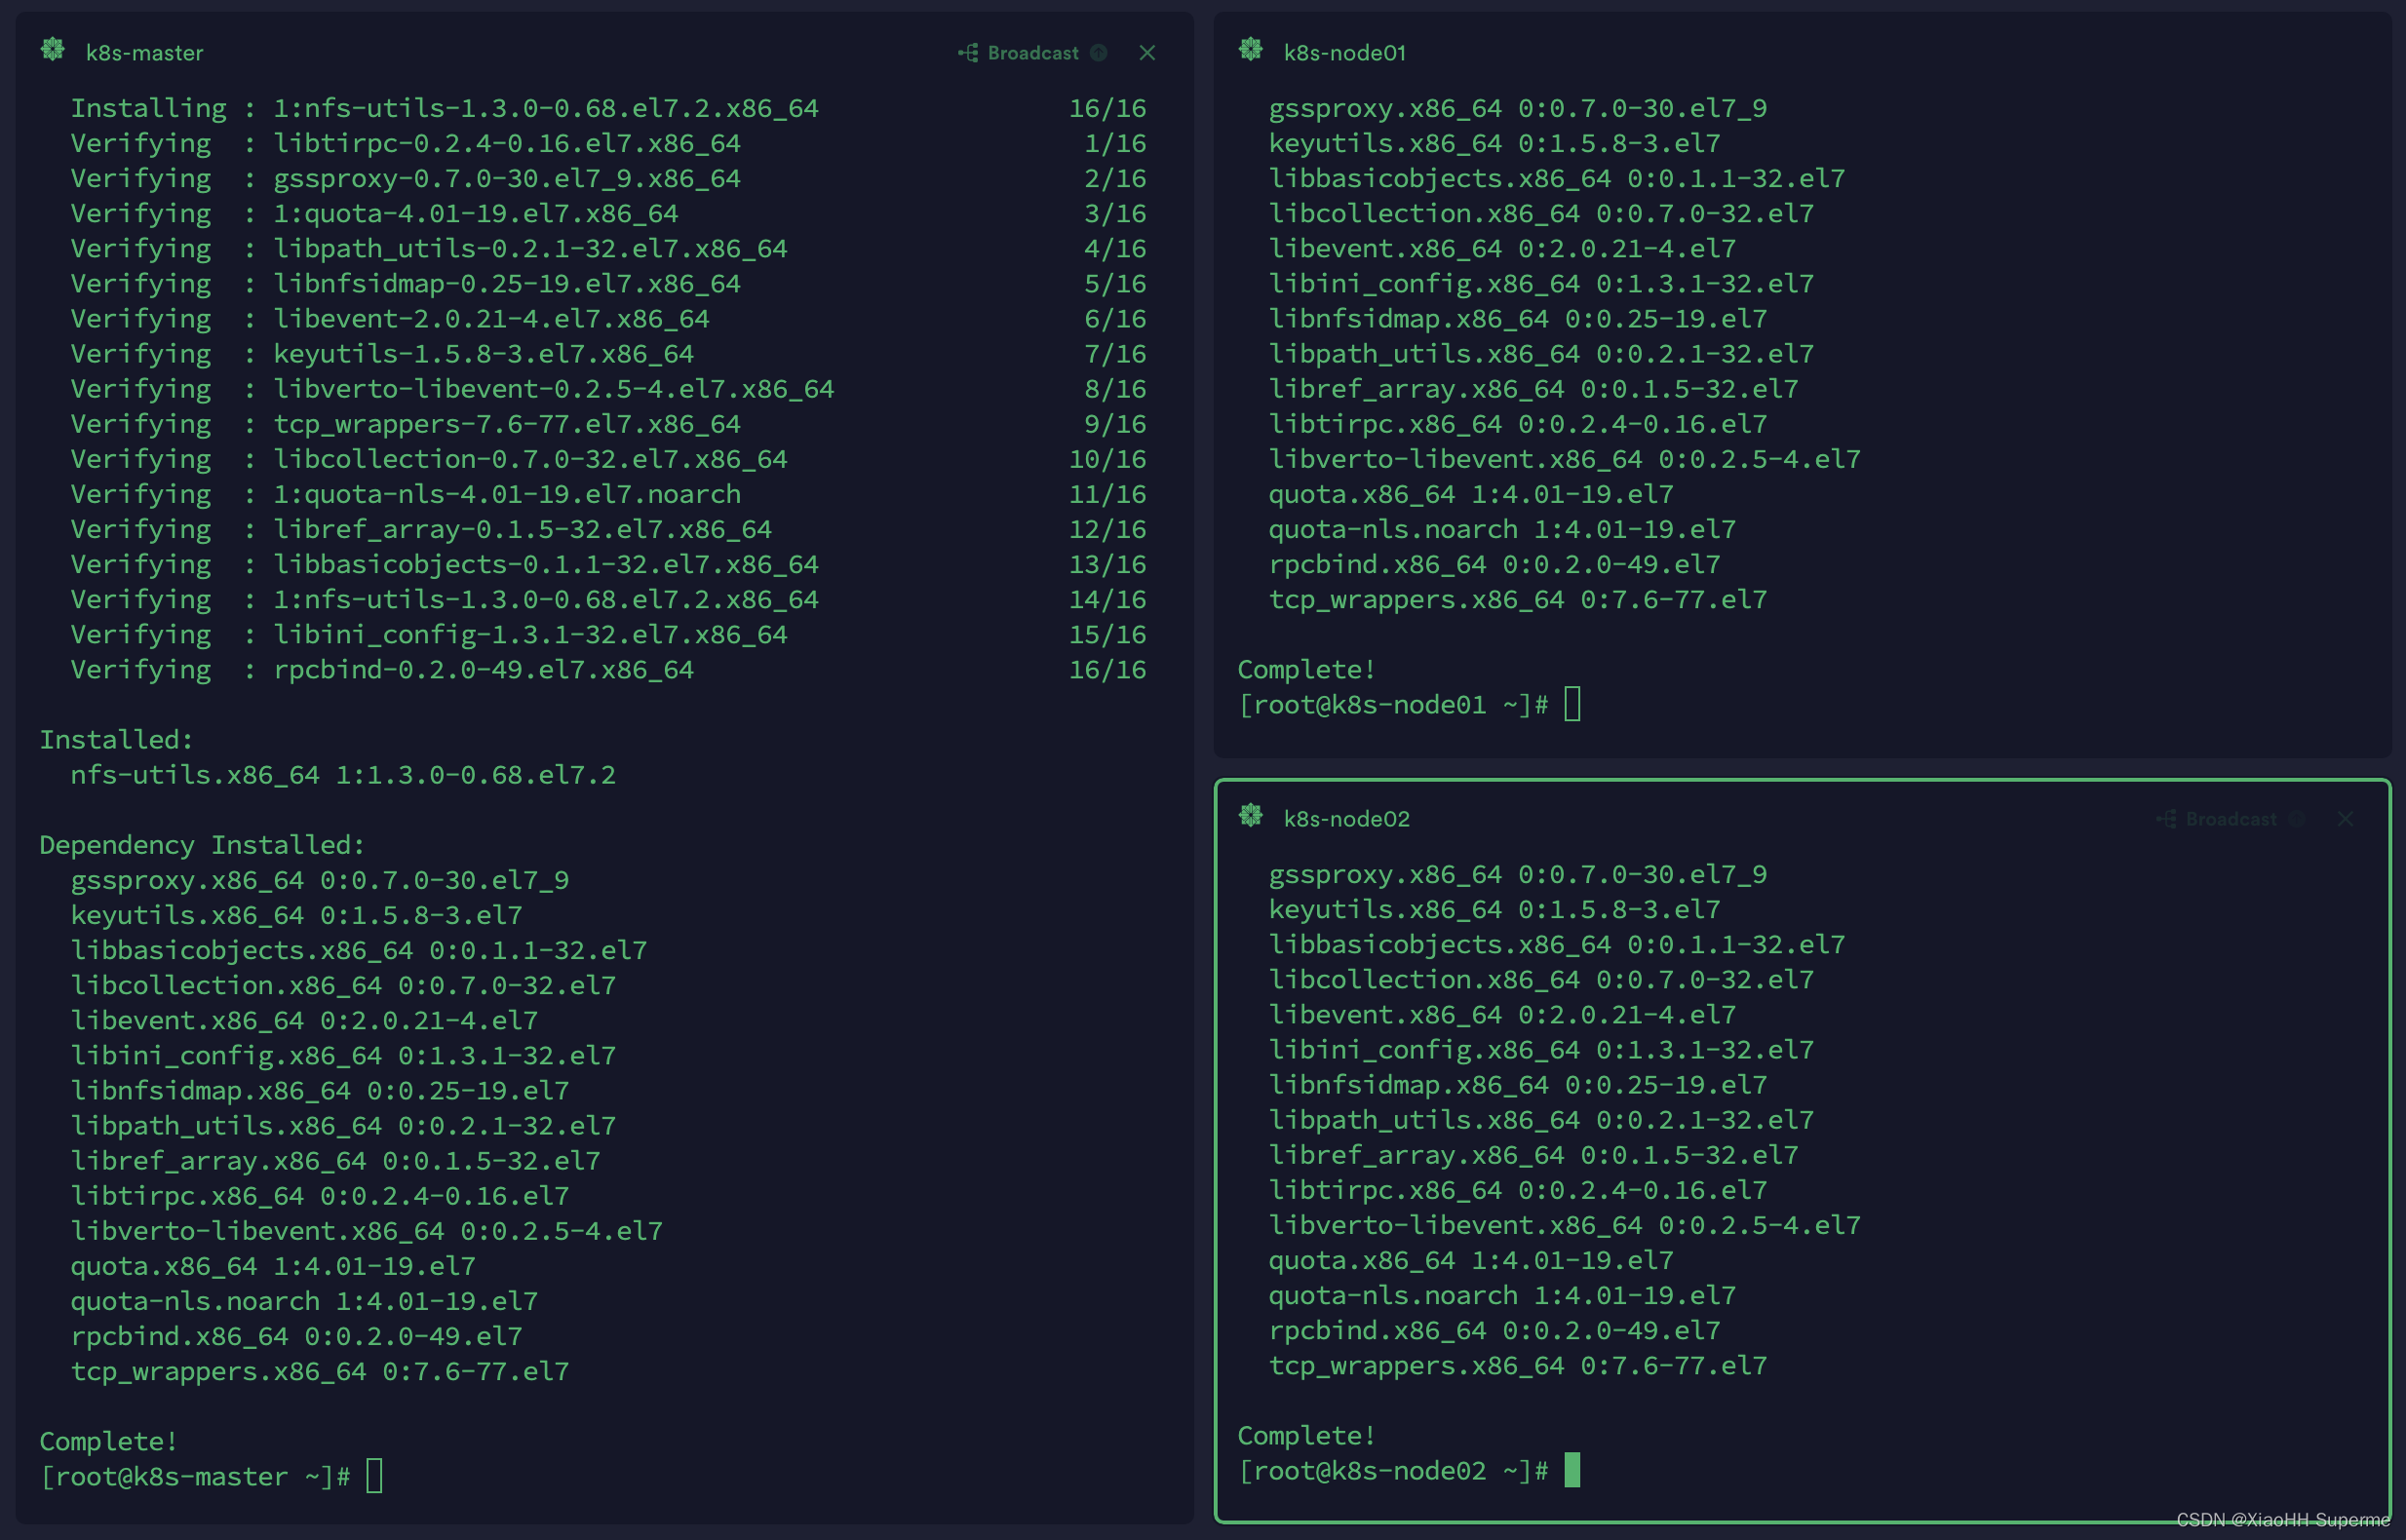Image resolution: width=2406 pixels, height=1540 pixels.
Task: Click 'keyutils.x86_64 0:1.5.8-3.el7' in k8s-master
Action: (296, 915)
